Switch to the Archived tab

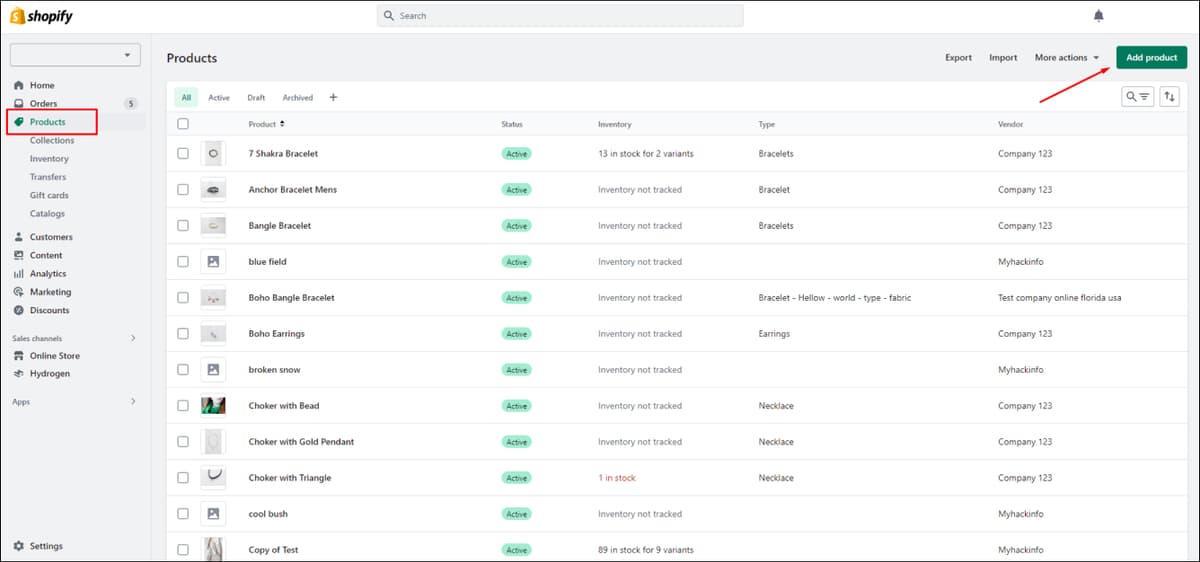[x=298, y=97]
